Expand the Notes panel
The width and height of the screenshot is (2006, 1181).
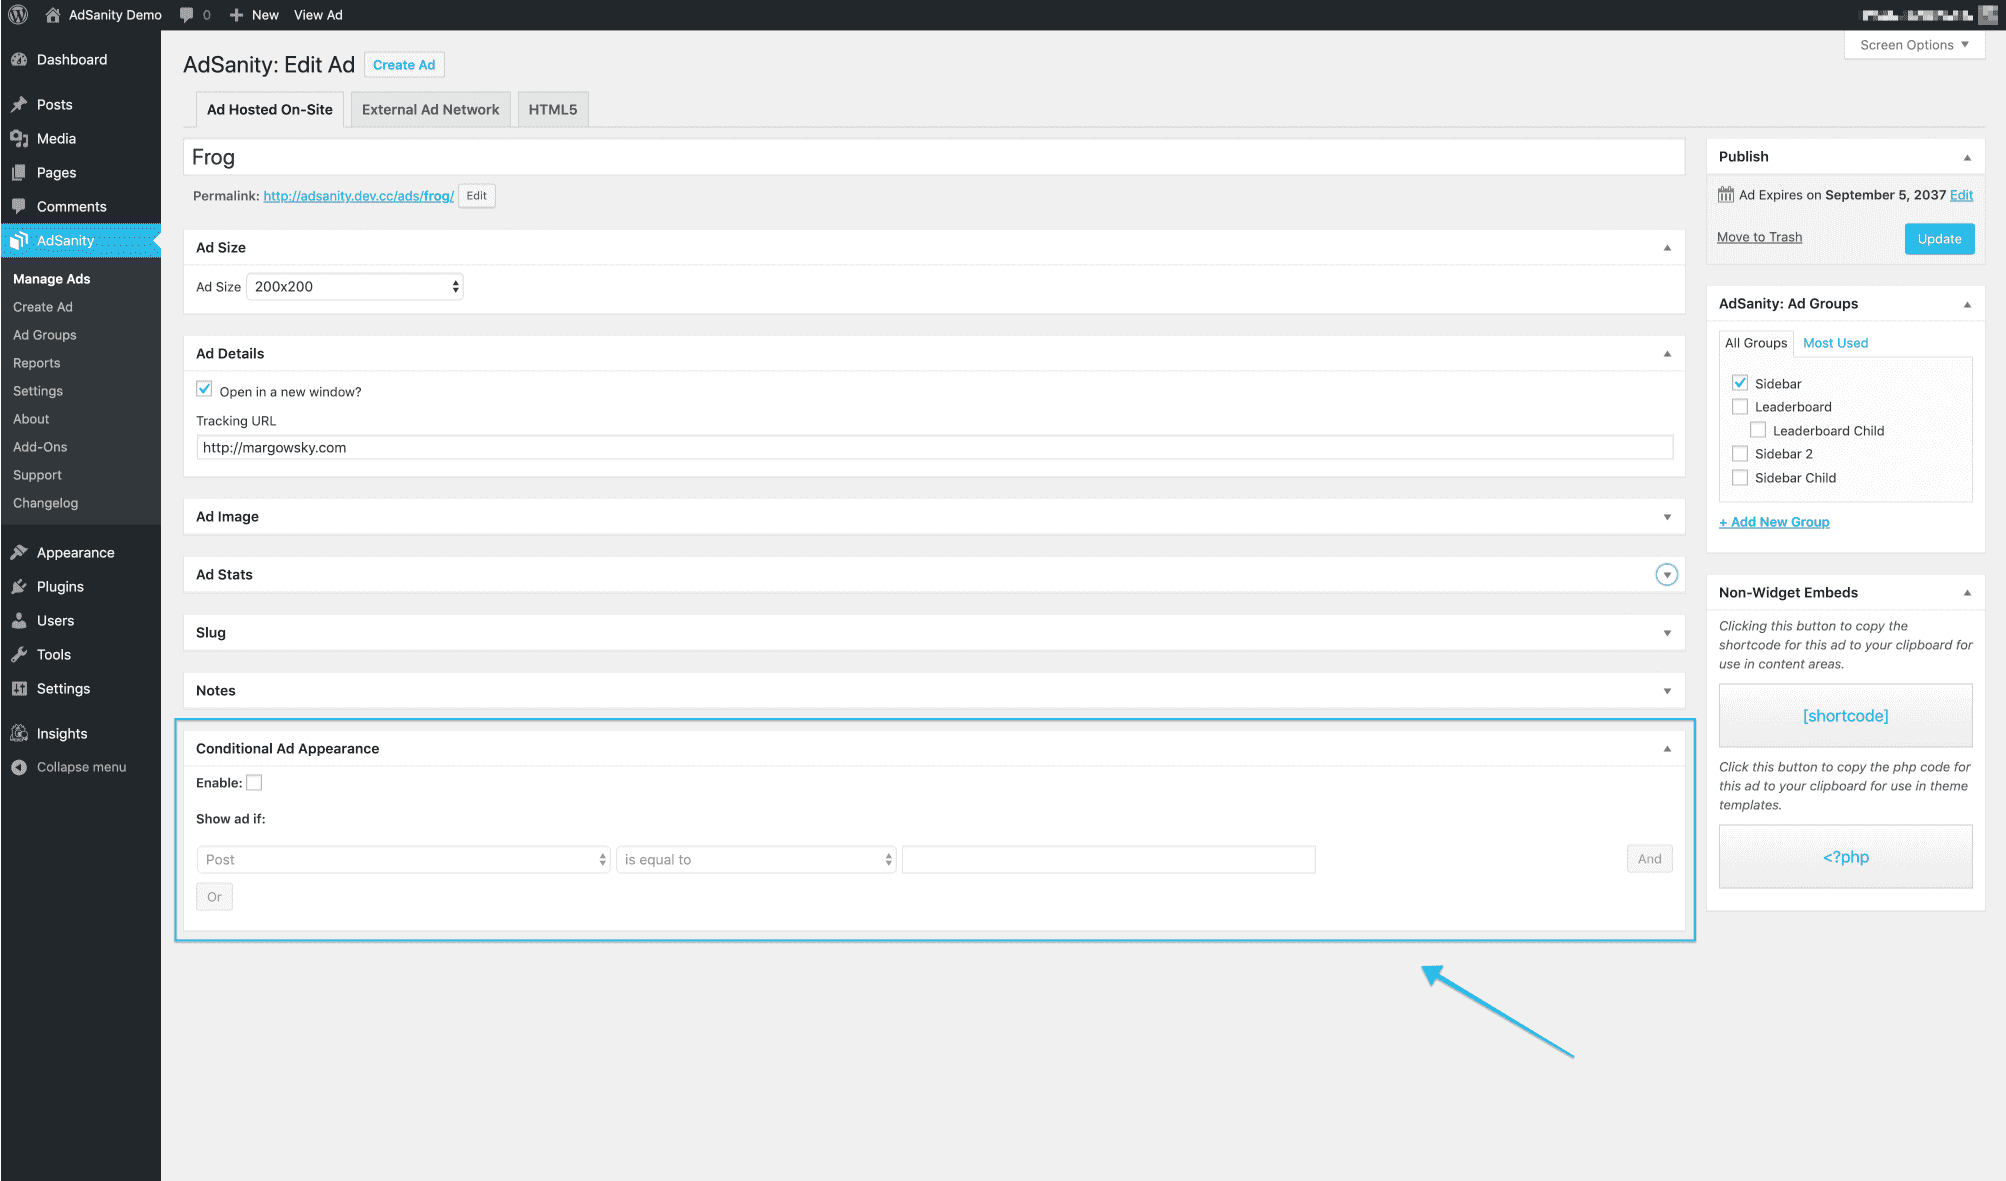click(1667, 691)
